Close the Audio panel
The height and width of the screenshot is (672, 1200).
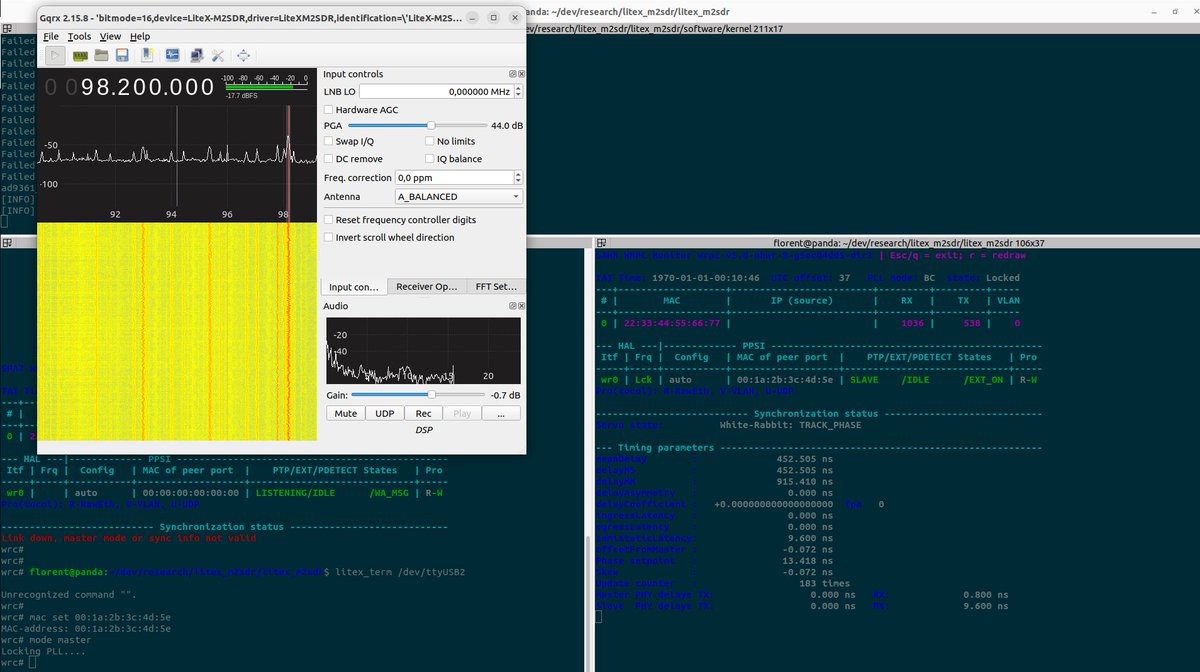point(521,306)
